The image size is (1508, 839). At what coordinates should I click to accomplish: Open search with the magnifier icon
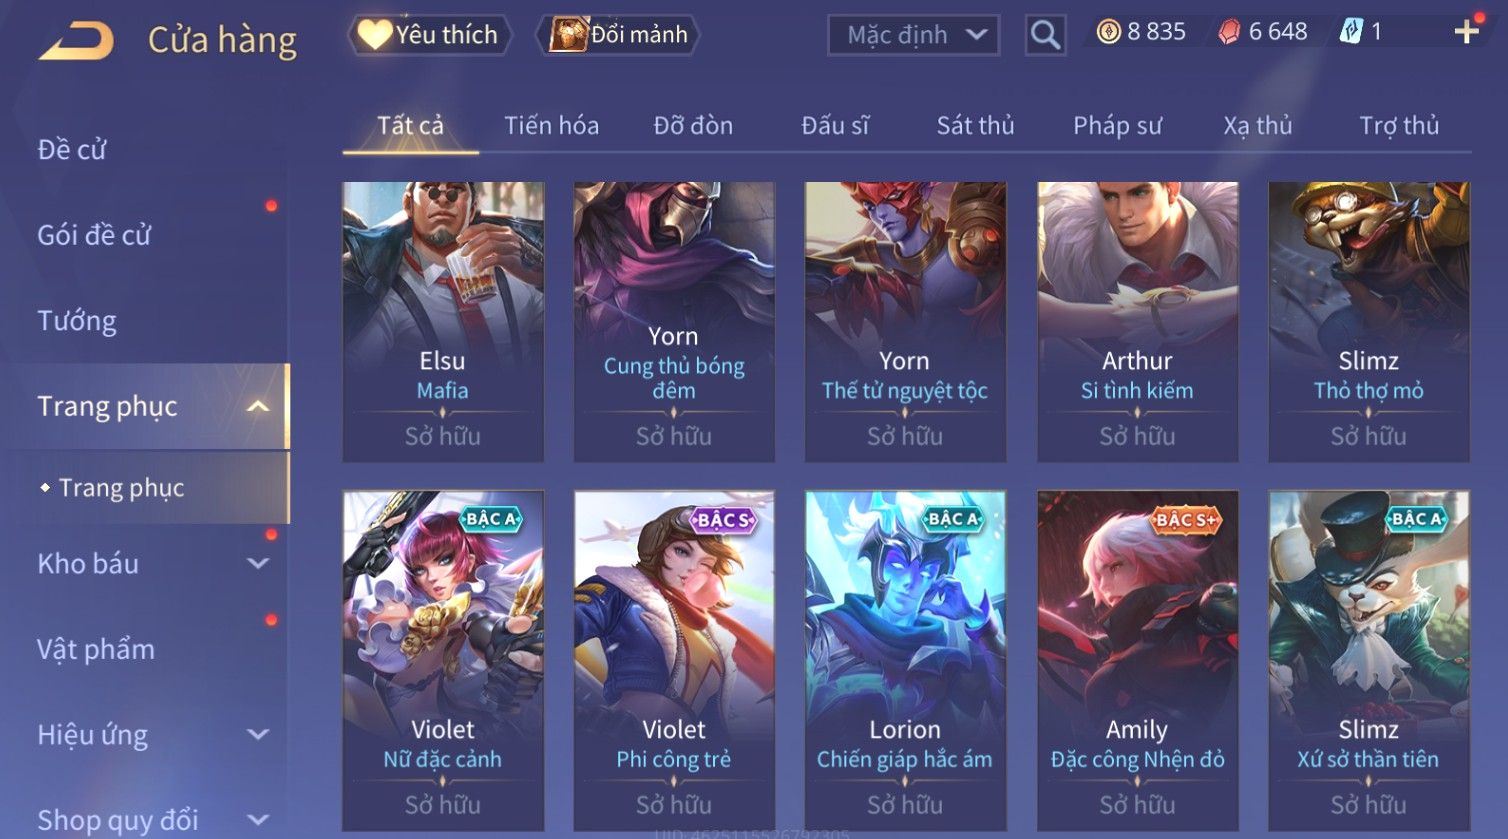pos(1045,35)
